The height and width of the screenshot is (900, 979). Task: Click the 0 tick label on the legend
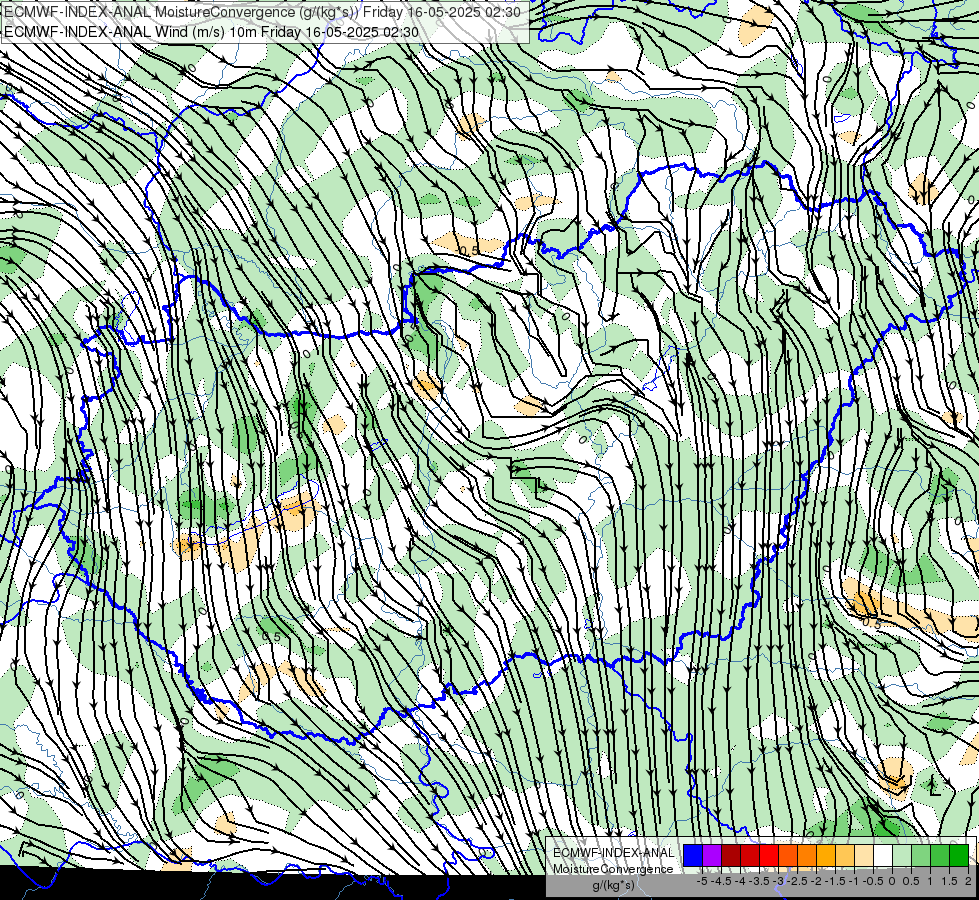pos(892,881)
